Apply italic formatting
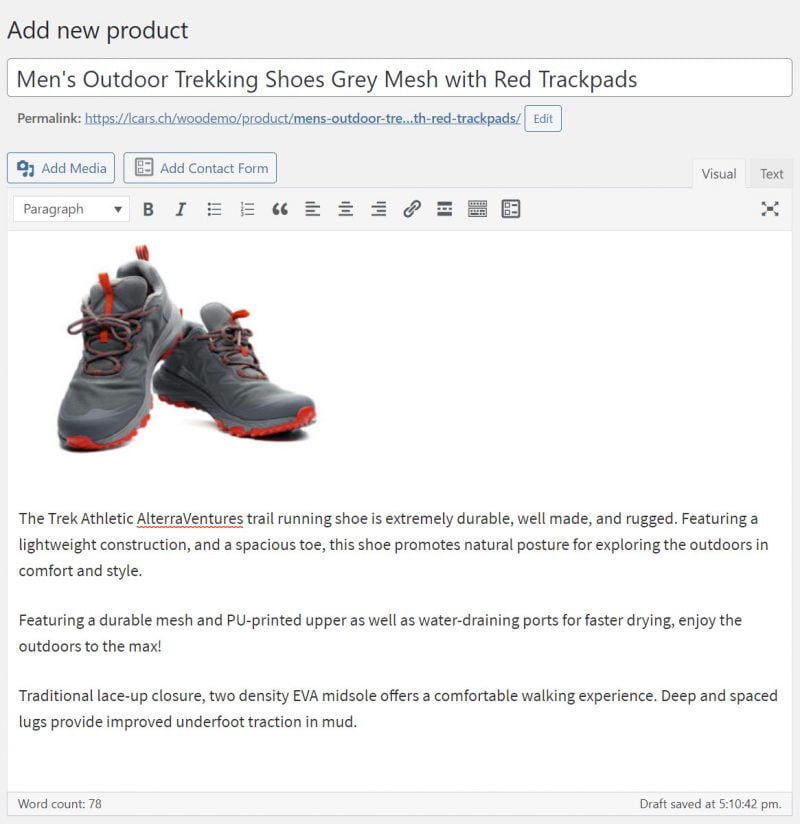The height and width of the screenshot is (824, 800). (x=181, y=209)
